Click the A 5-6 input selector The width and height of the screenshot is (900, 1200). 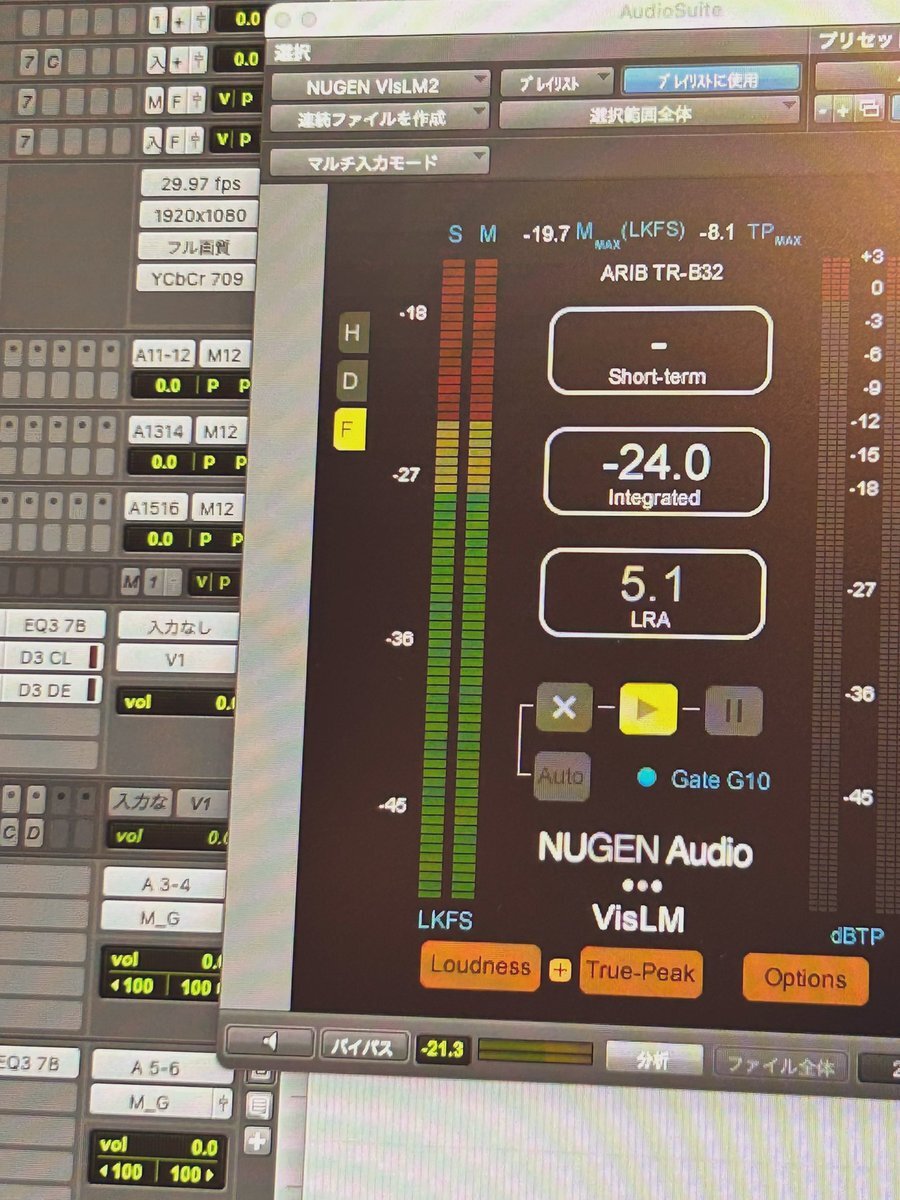tap(161, 1066)
